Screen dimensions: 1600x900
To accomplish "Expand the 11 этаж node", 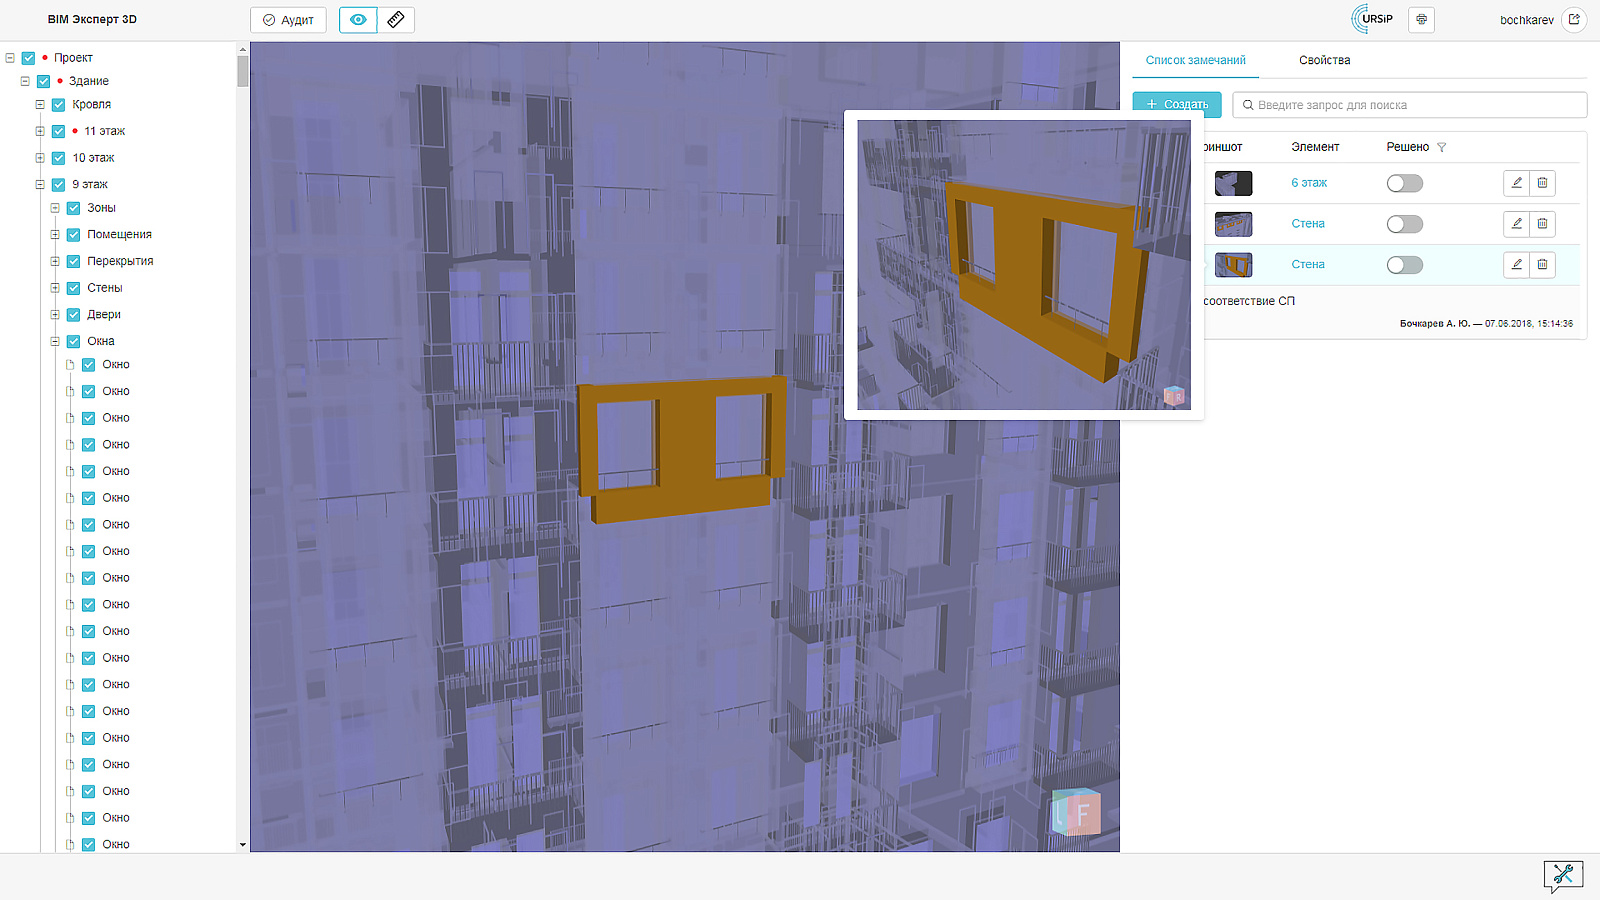I will (x=40, y=131).
